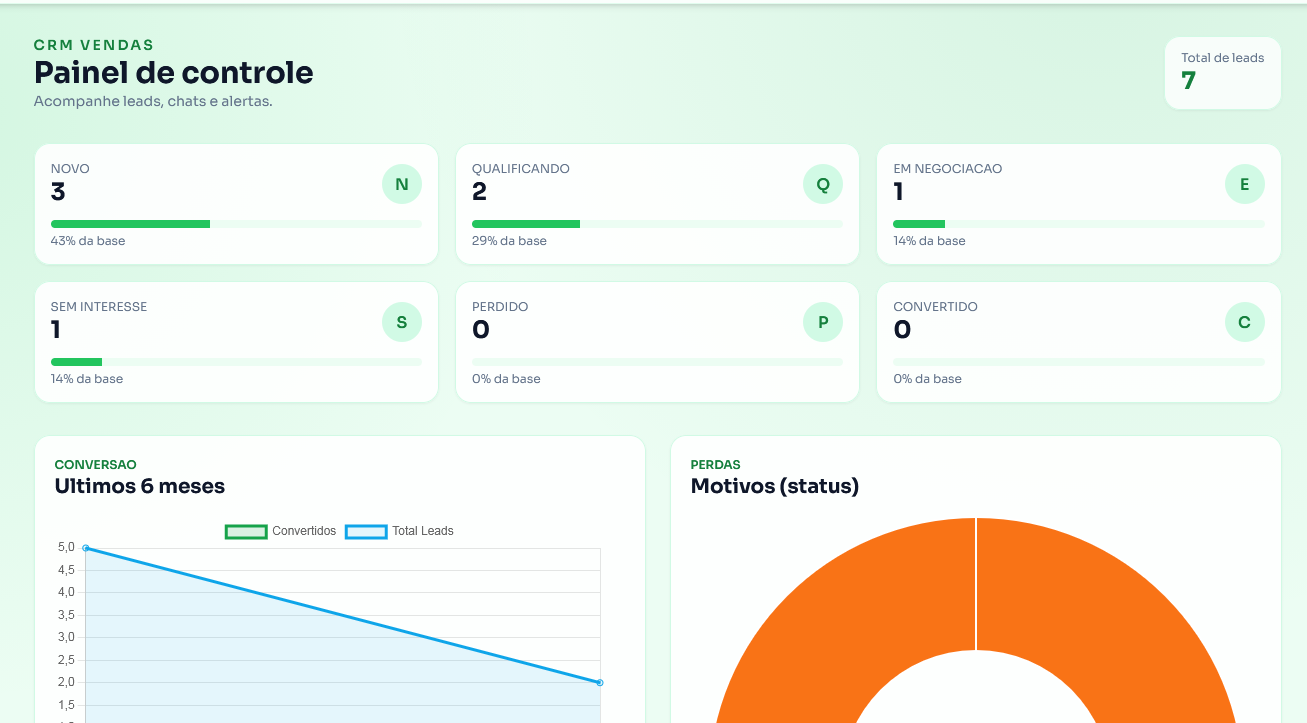The image size is (1307, 723).
Task: Click the E badge on Em Negociacao card
Action: click(1244, 184)
